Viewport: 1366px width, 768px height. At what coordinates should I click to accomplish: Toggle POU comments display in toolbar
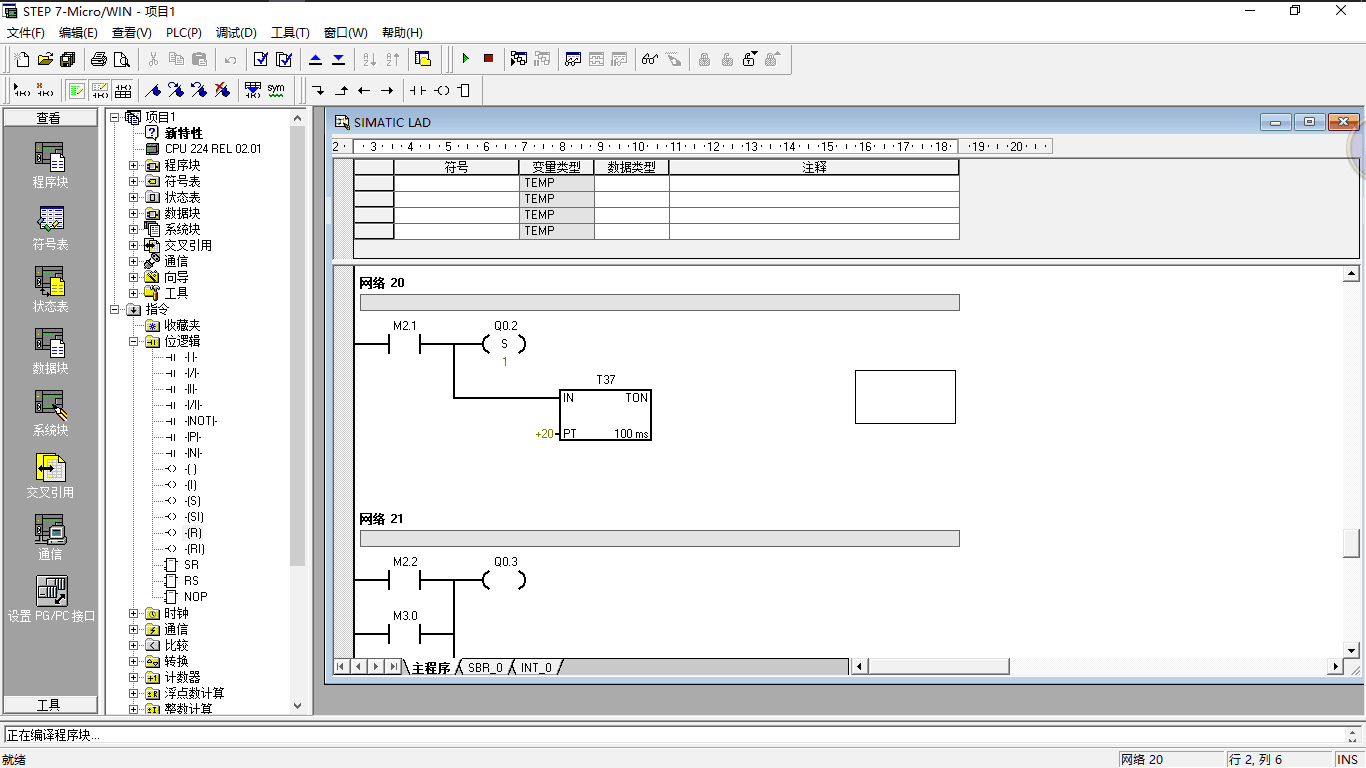click(x=77, y=90)
